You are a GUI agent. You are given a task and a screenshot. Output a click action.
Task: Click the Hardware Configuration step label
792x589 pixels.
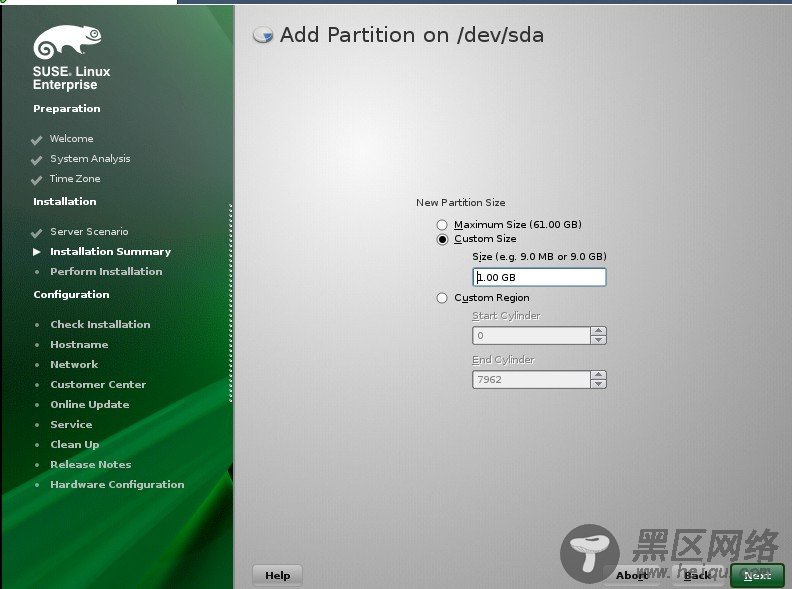pyautogui.click(x=117, y=484)
